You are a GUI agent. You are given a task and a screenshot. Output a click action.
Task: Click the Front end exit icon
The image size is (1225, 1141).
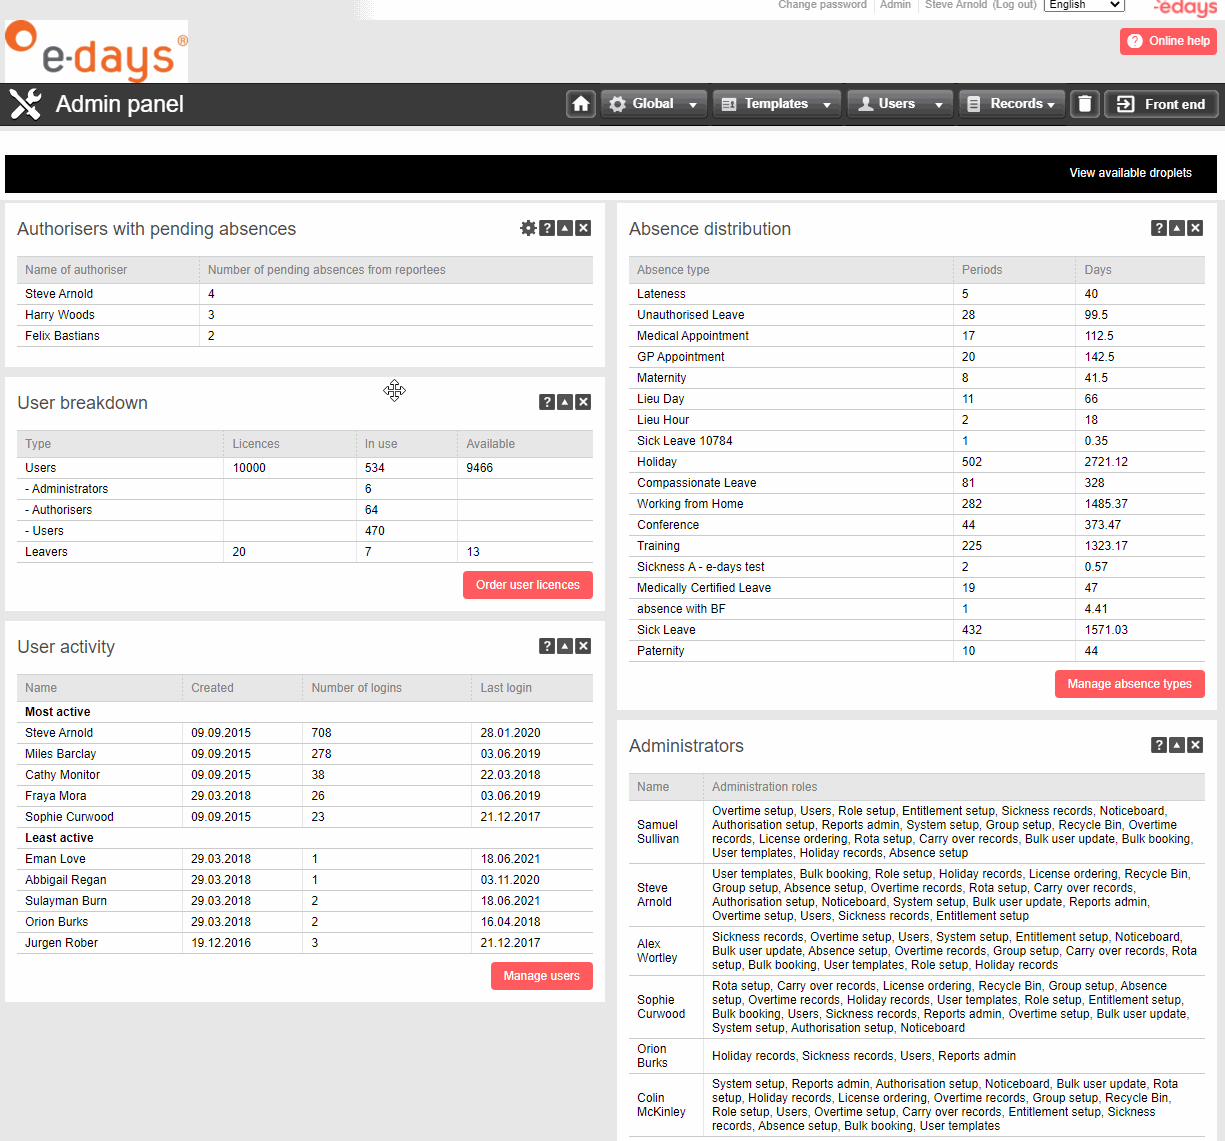point(1161,103)
